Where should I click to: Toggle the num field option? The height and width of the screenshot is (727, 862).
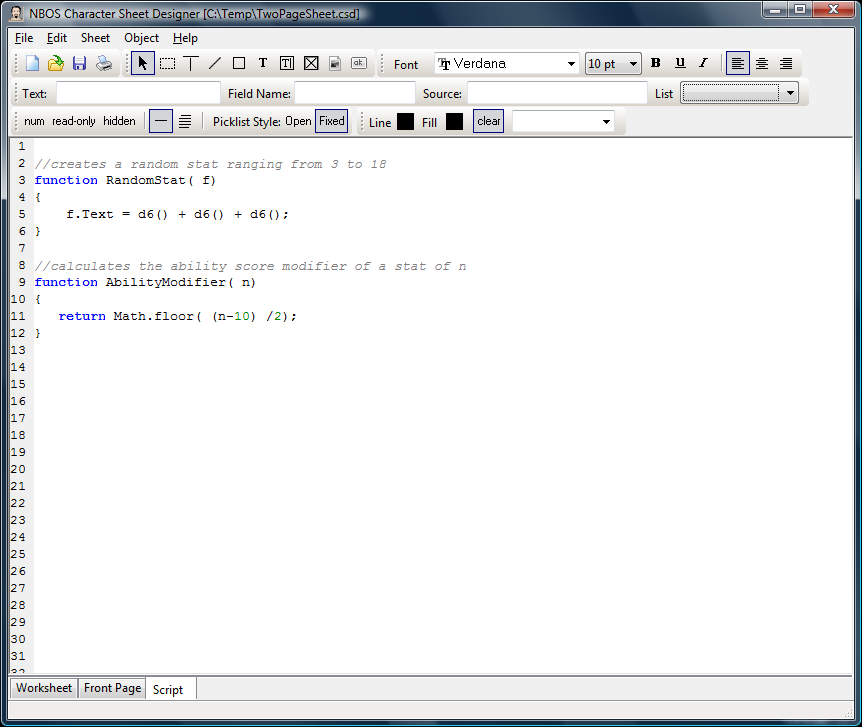point(34,121)
